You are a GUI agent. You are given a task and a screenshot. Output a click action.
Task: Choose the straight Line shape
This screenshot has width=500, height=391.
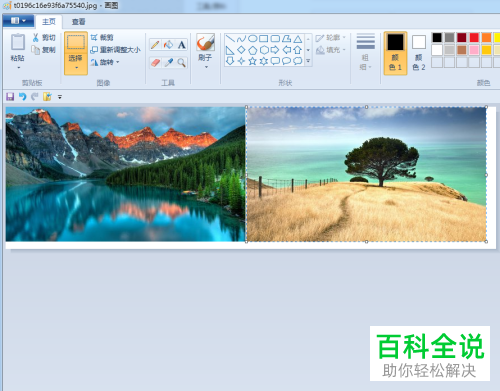(x=230, y=39)
